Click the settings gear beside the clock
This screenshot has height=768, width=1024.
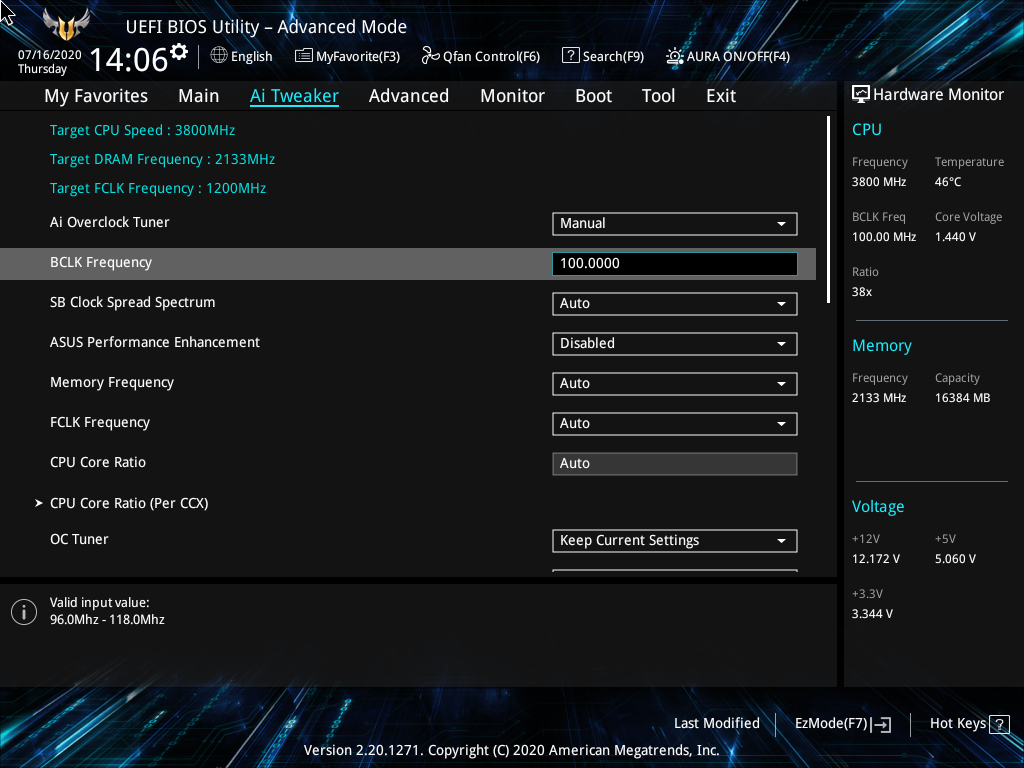click(x=178, y=51)
